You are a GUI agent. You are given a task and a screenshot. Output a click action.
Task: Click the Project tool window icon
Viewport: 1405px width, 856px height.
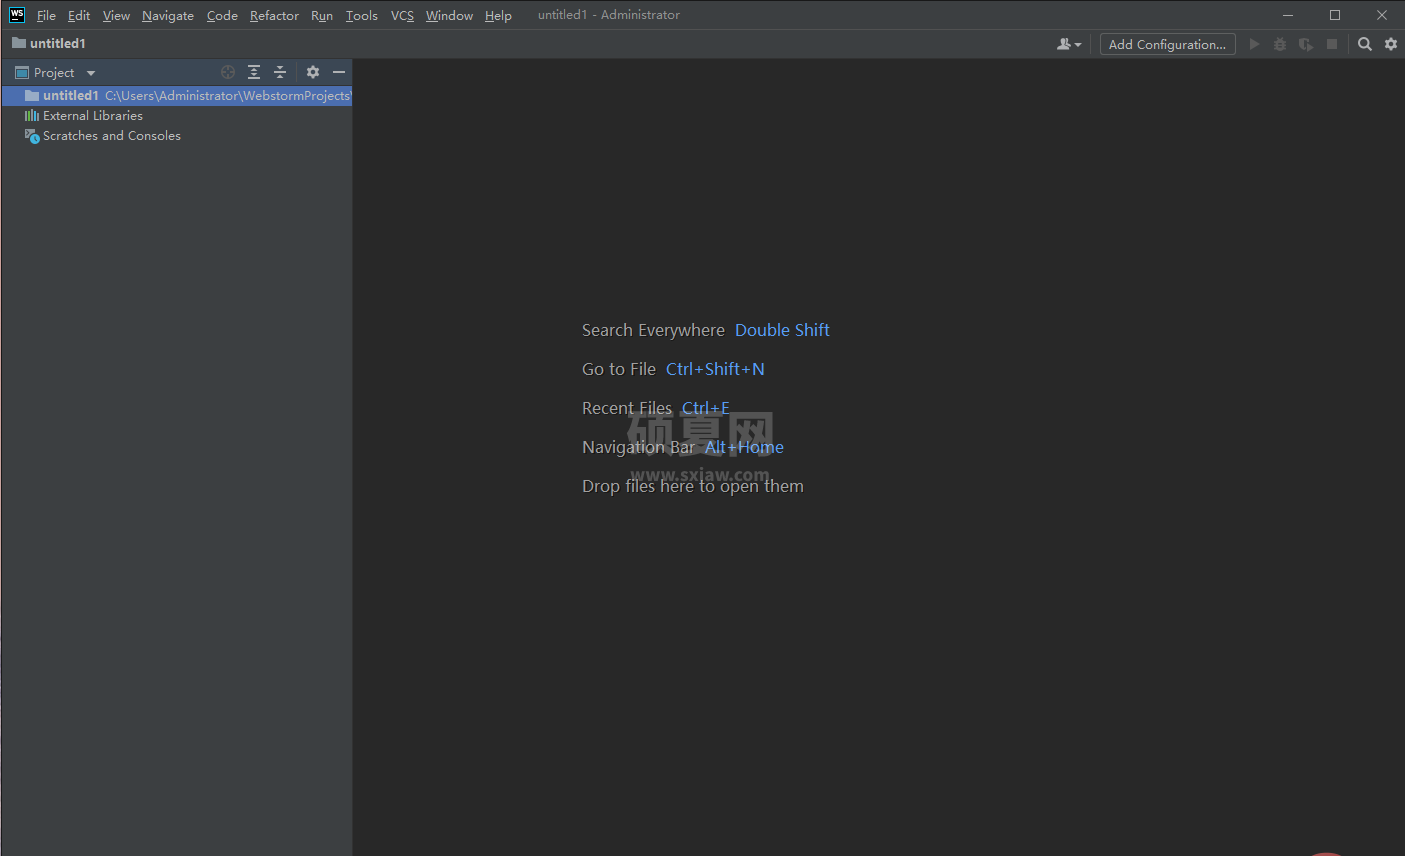coord(22,72)
